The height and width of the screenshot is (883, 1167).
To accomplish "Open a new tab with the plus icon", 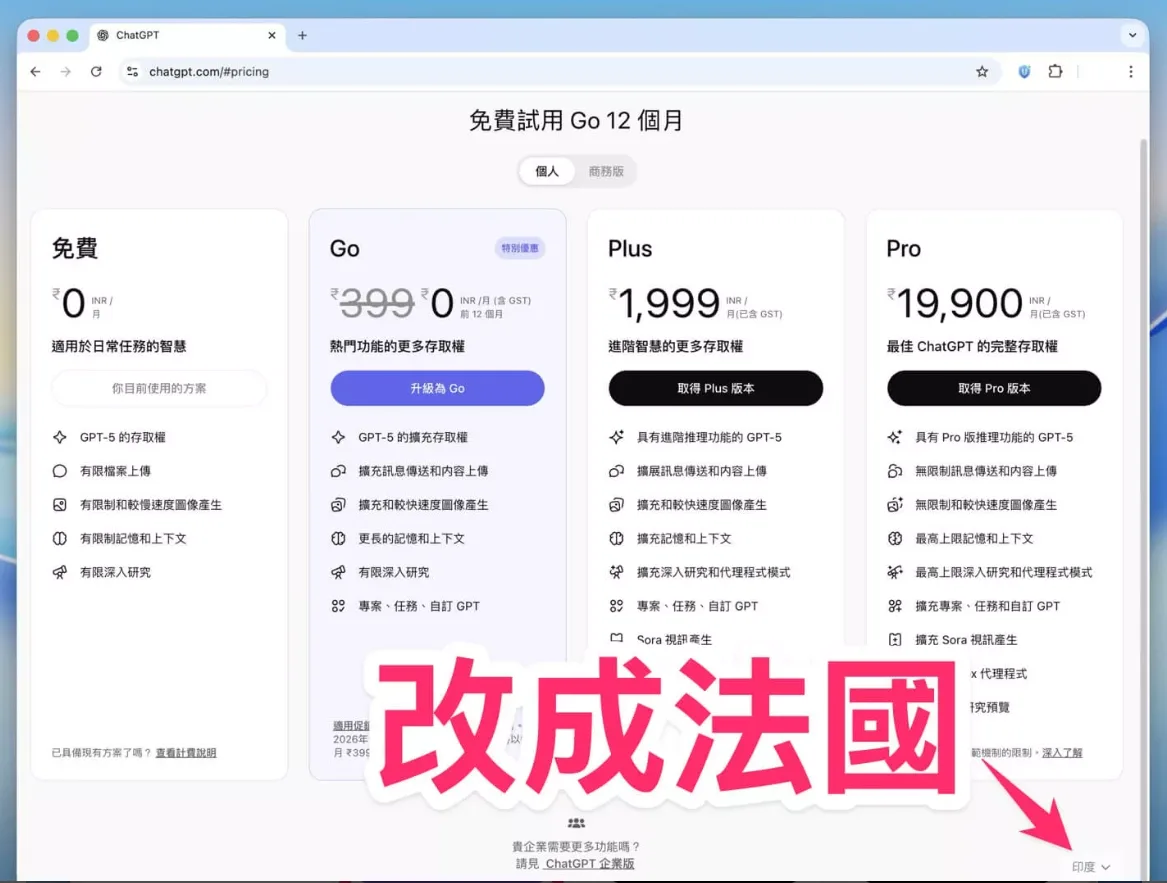I will (x=302, y=35).
